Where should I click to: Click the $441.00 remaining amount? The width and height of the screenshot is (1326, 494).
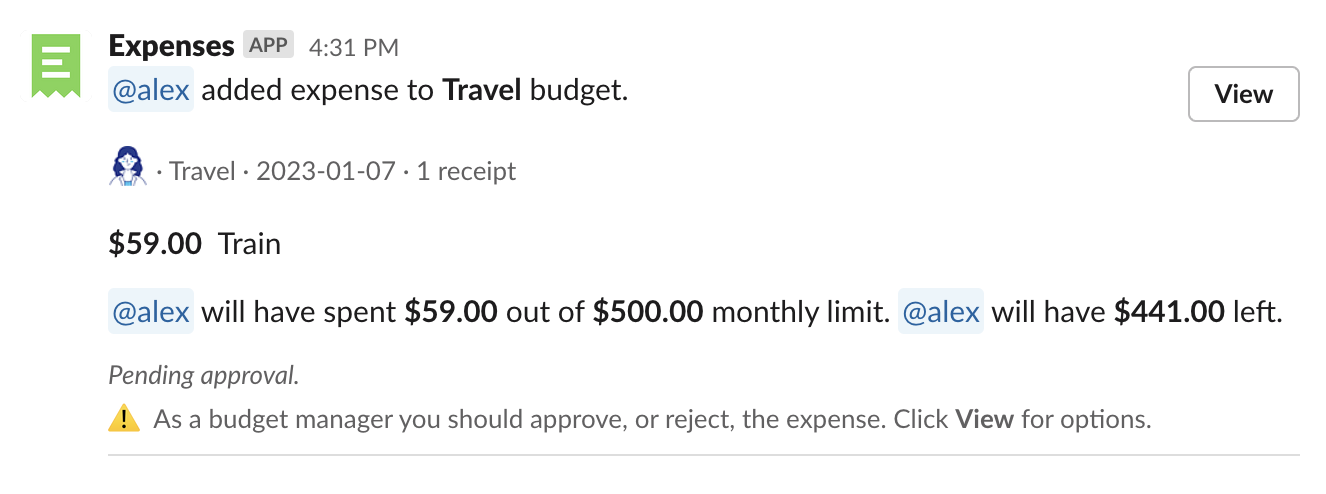1169,312
